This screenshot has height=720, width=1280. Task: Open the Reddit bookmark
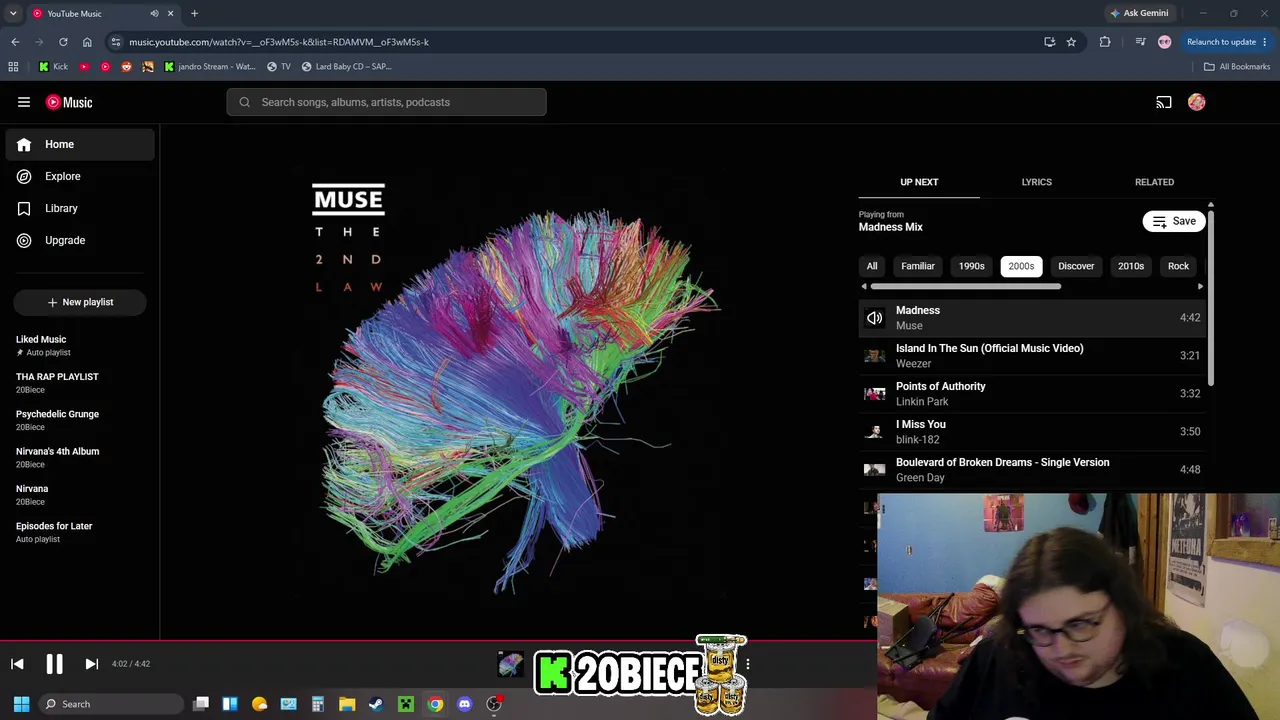point(126,67)
